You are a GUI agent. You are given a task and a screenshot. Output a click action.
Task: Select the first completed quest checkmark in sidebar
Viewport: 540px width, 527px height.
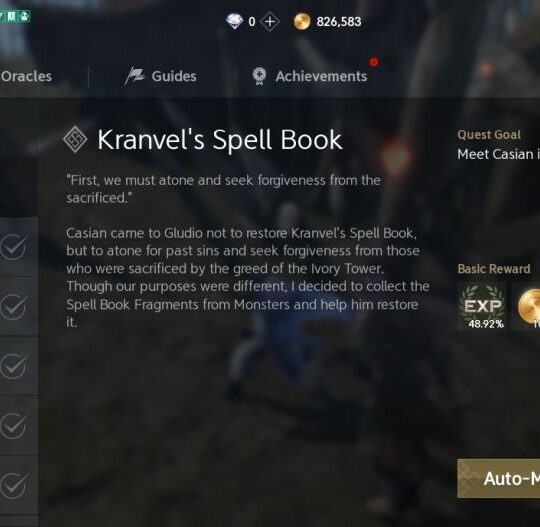(x=13, y=247)
